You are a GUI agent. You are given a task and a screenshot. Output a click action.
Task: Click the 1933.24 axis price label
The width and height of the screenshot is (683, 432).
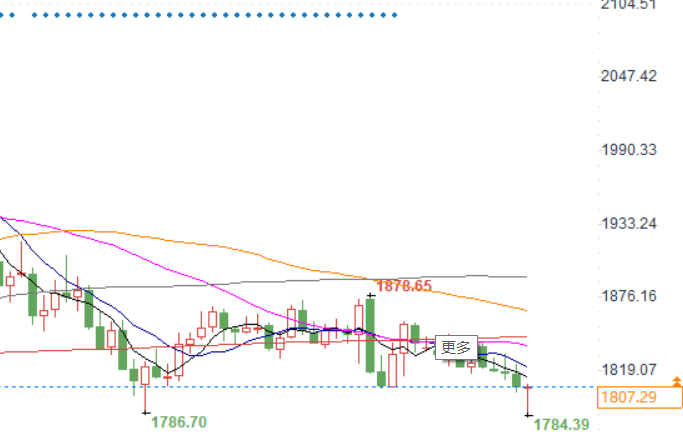click(629, 223)
